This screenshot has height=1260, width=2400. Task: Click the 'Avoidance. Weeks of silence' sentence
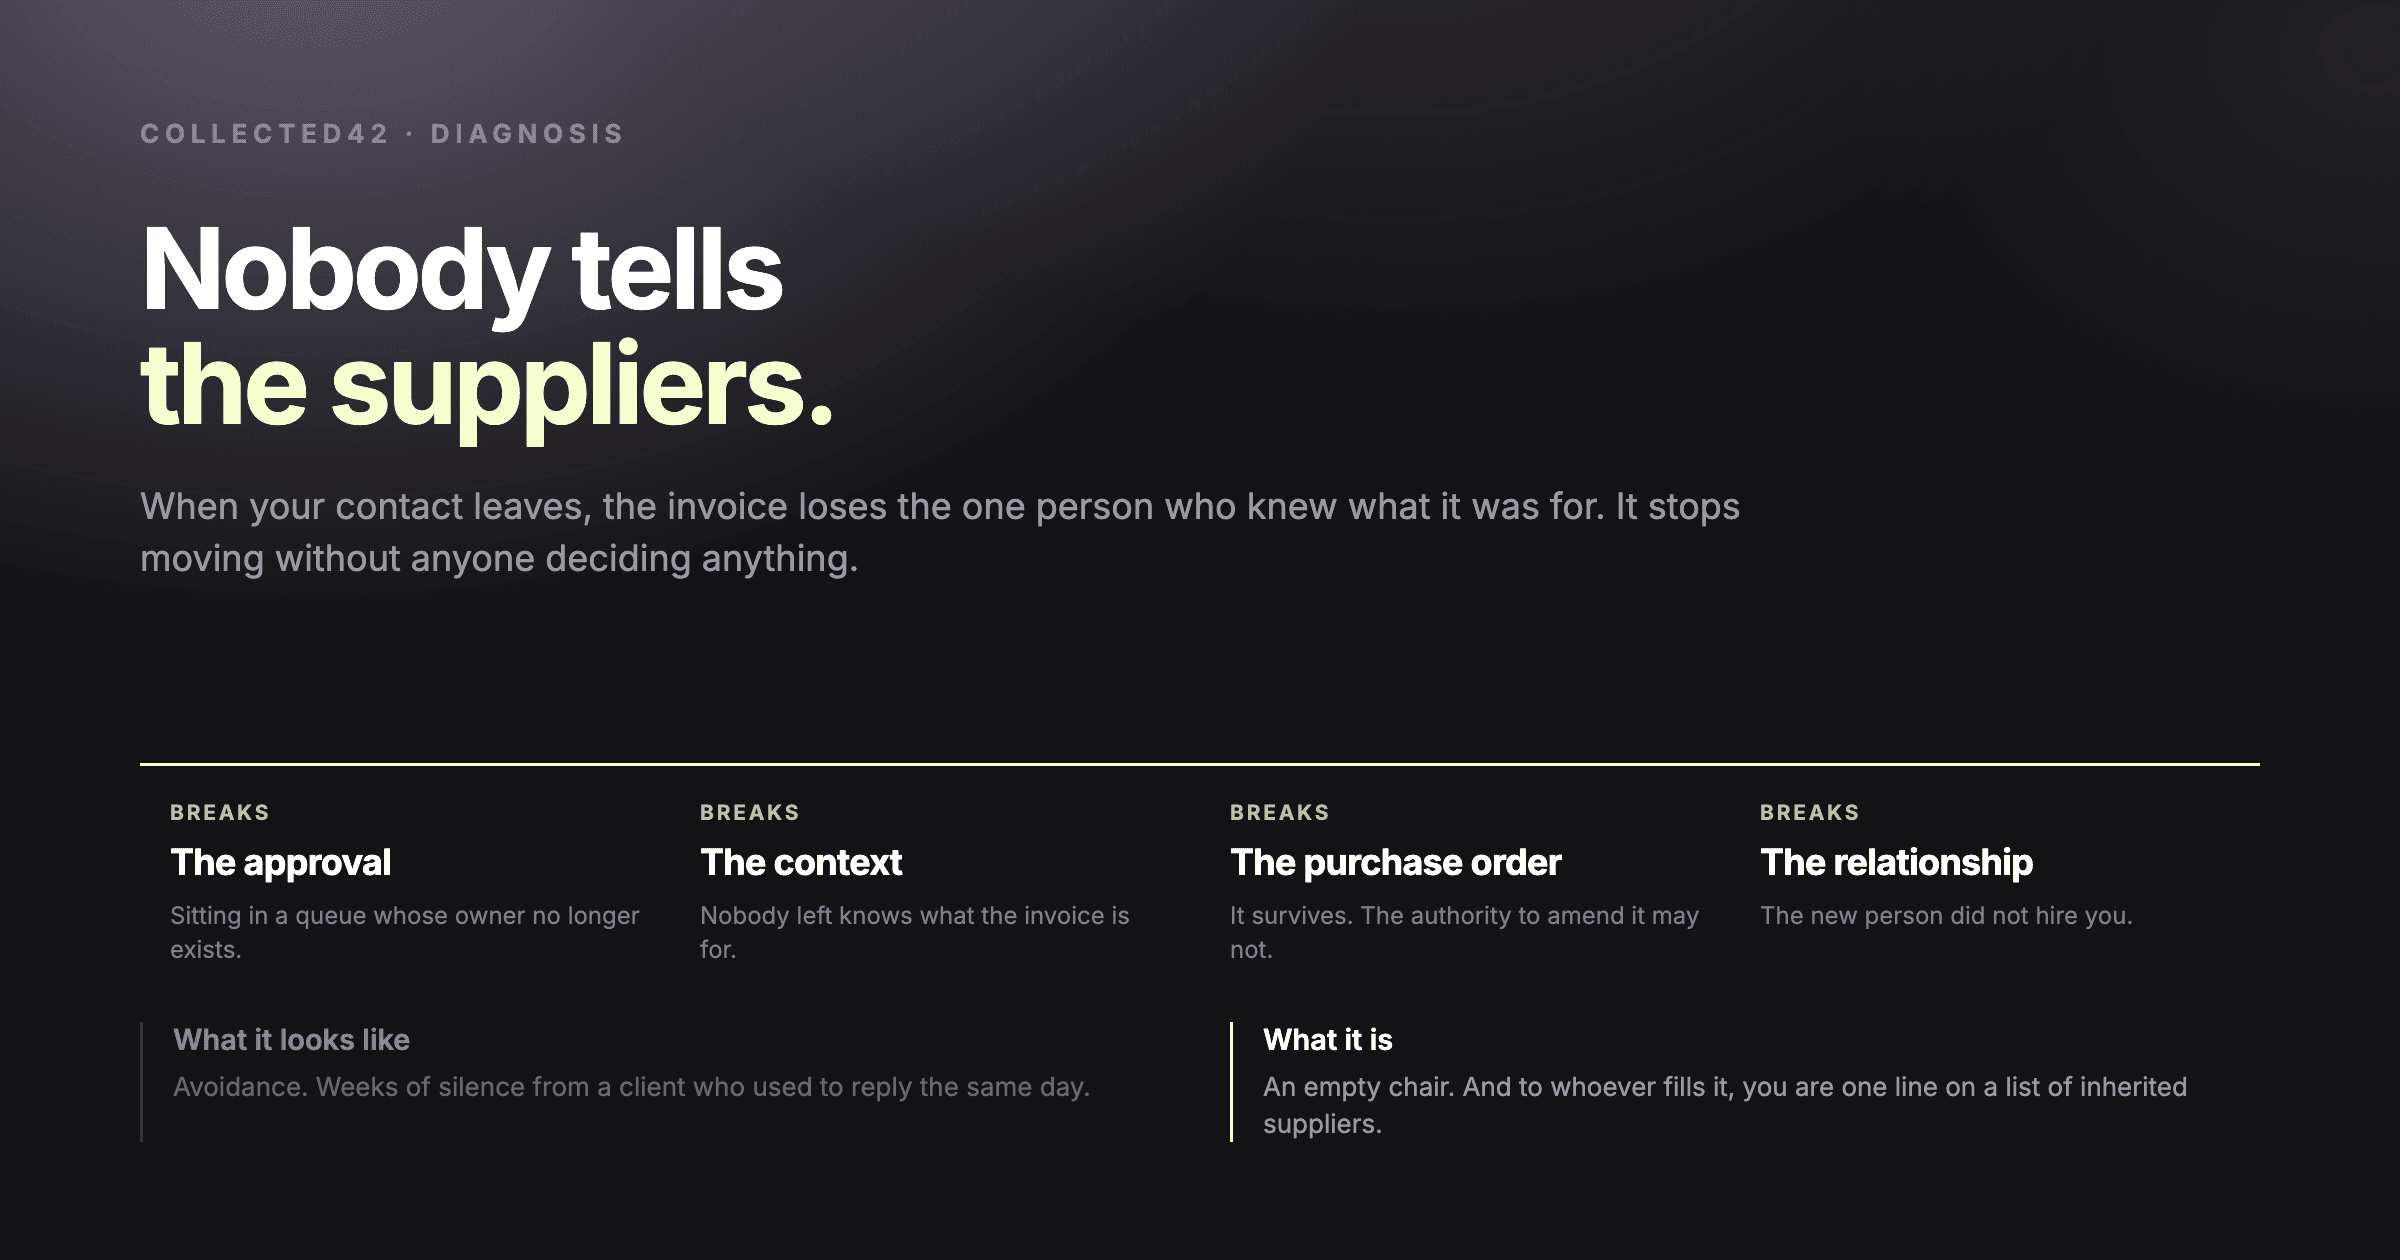(x=631, y=1087)
